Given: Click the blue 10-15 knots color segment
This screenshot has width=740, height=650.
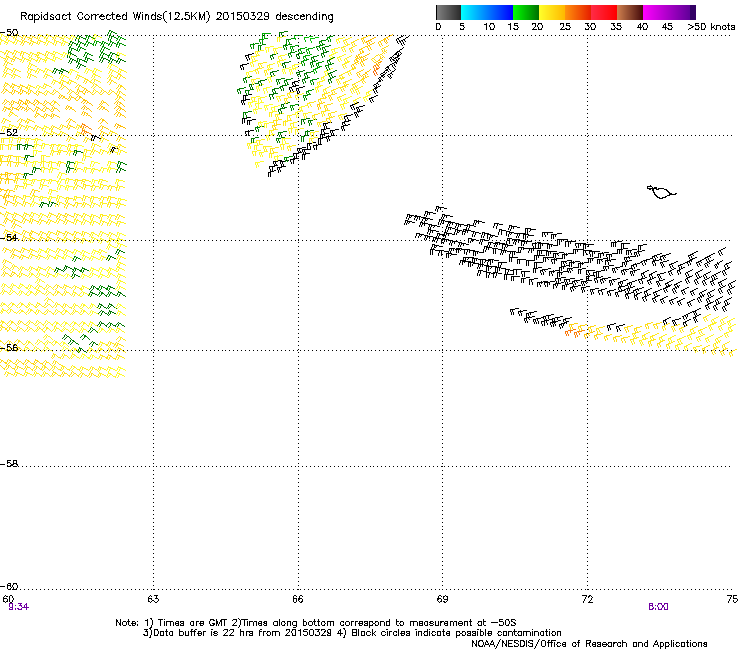Looking at the screenshot, I should [500, 12].
